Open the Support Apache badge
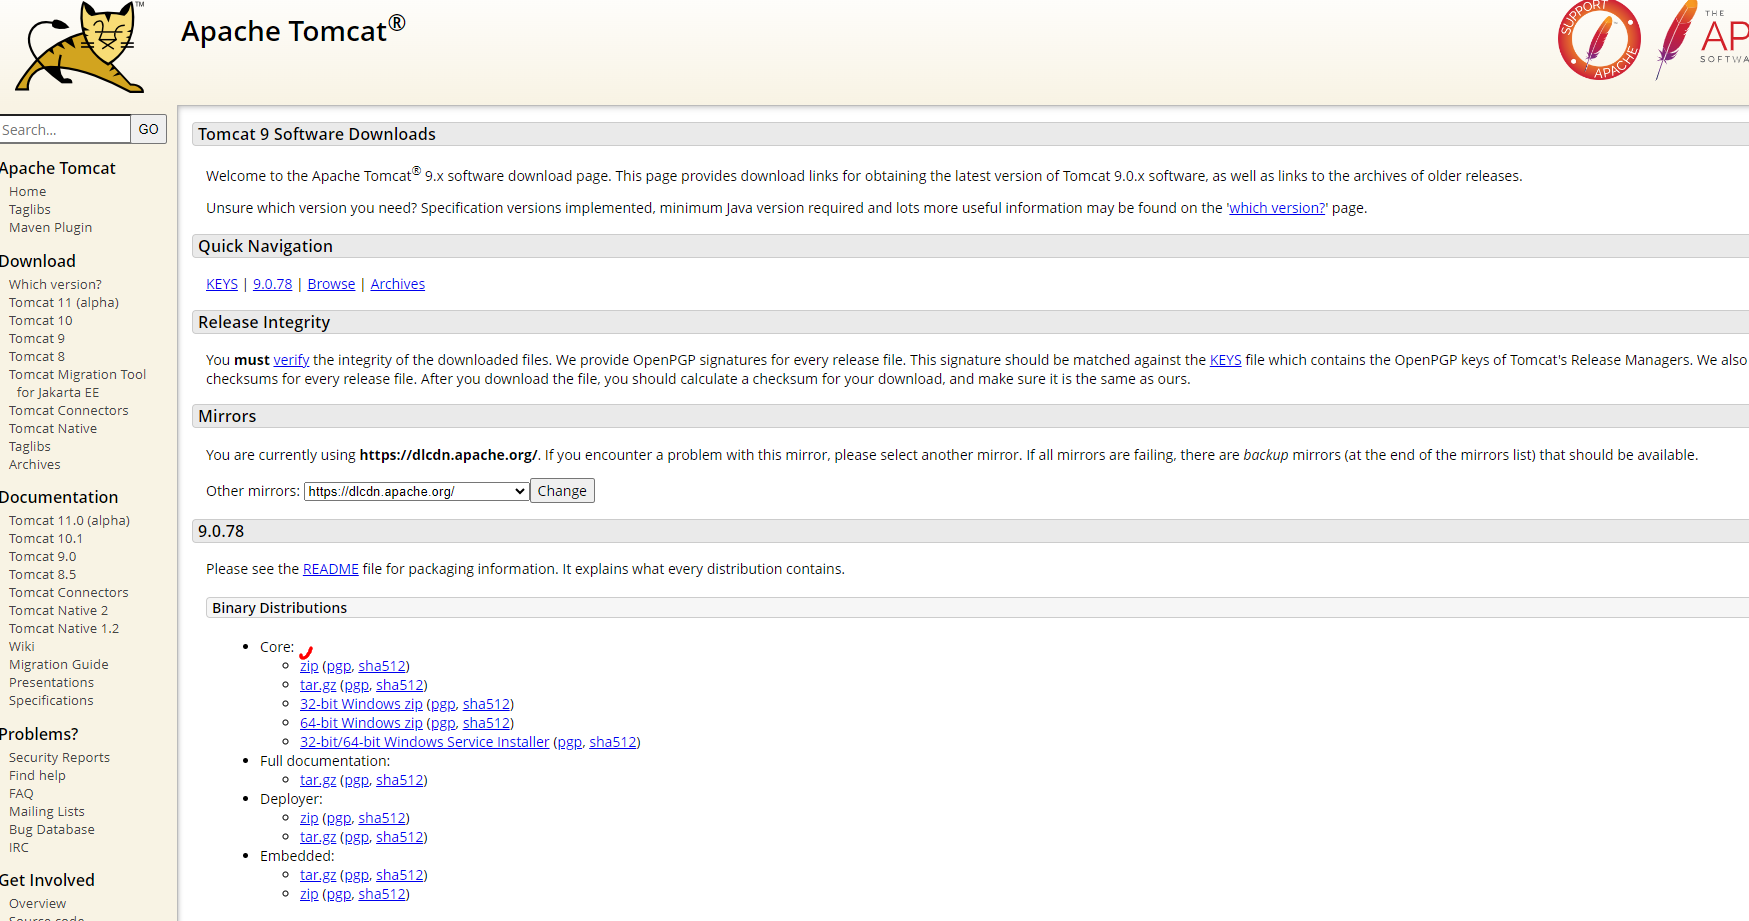The image size is (1749, 921). tap(1599, 40)
